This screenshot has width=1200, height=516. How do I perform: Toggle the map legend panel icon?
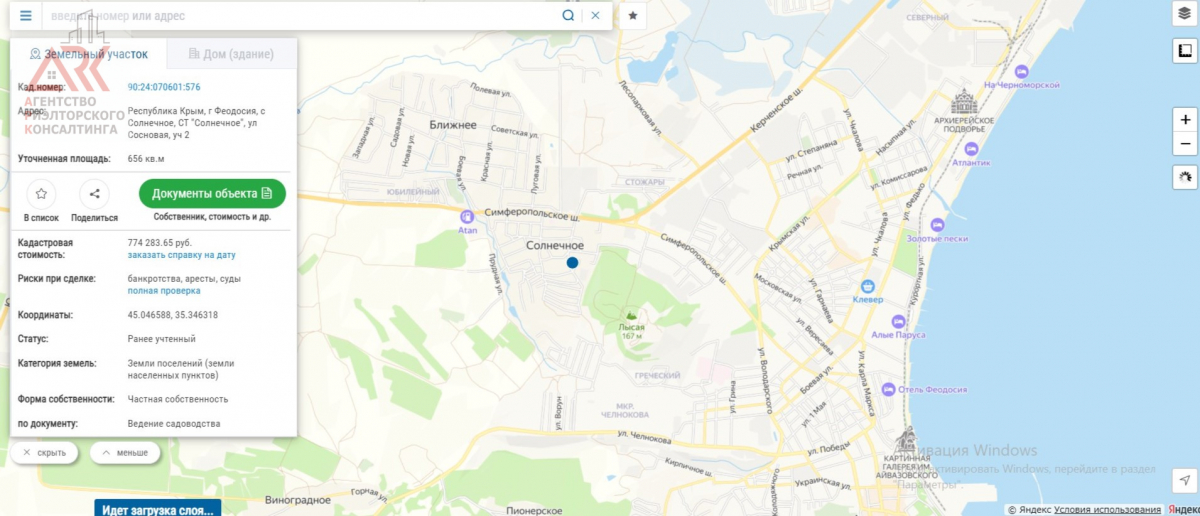pyautogui.click(x=1185, y=51)
